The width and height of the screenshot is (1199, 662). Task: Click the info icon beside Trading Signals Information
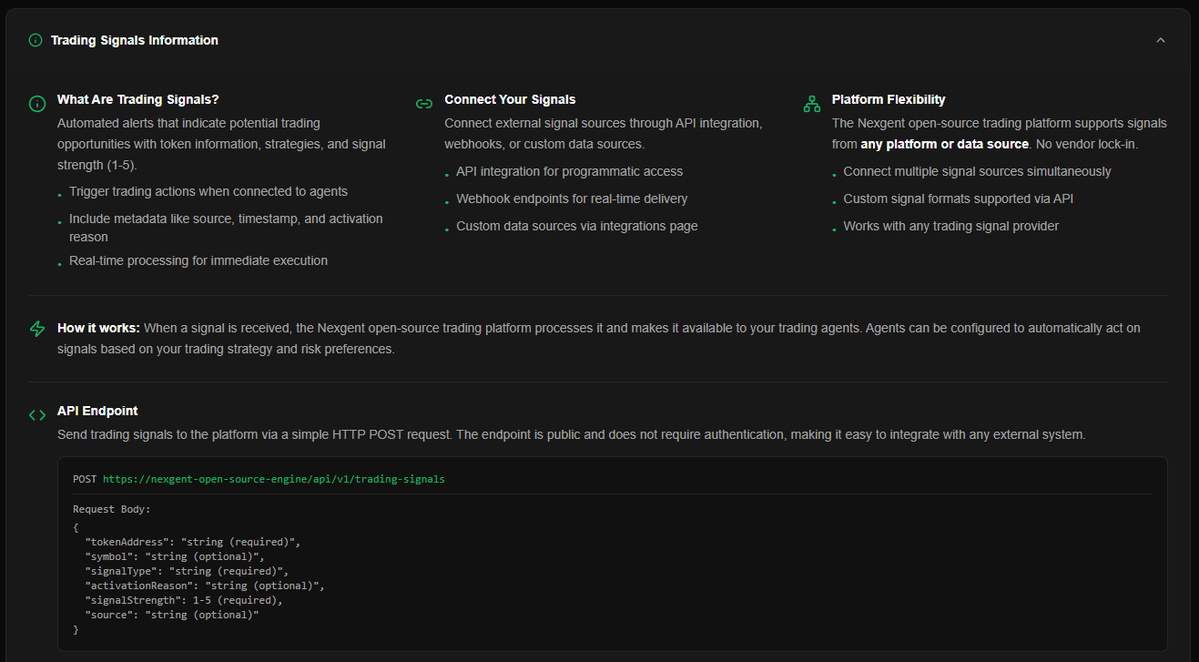[35, 41]
